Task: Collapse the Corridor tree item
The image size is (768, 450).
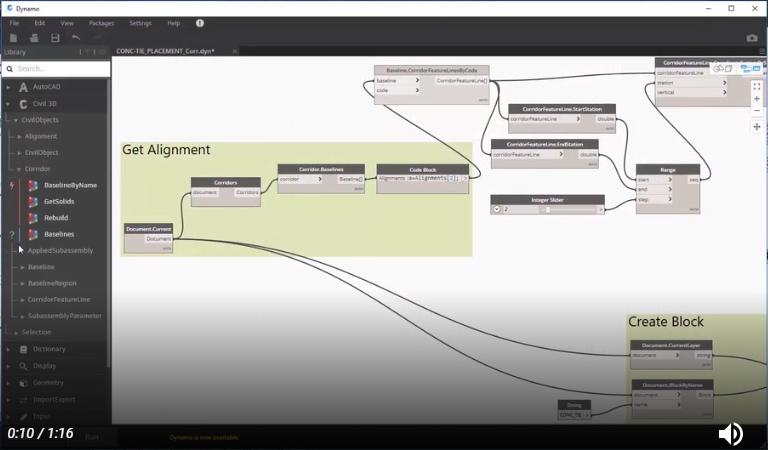Action: pyautogui.click(x=19, y=169)
